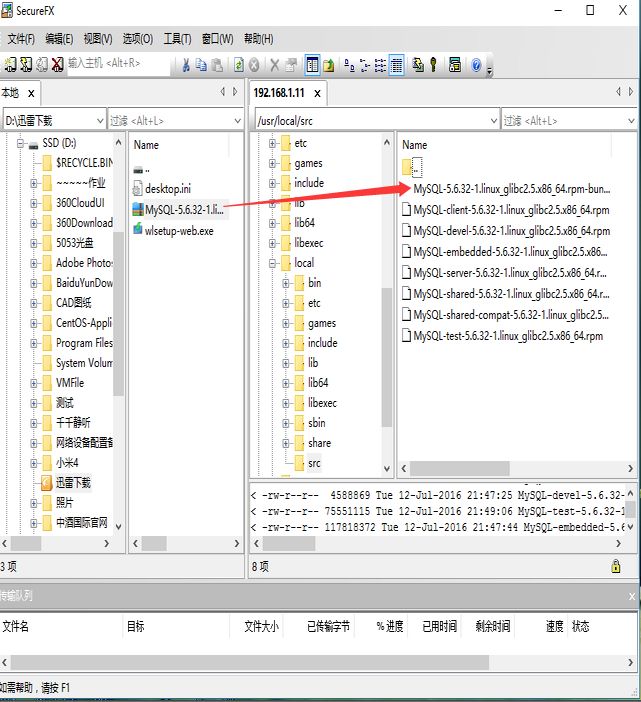Close the 本地 tab
Viewport: 641px width, 702px height.
tap(31, 93)
